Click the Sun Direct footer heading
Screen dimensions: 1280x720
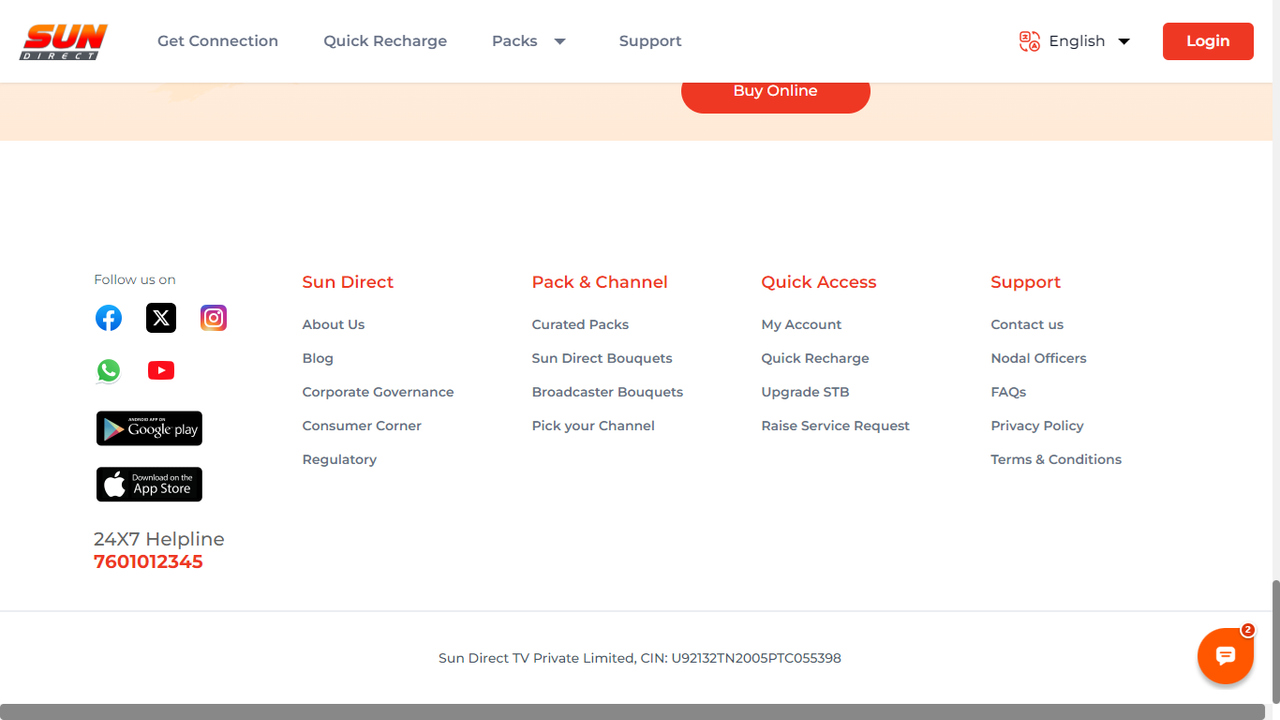click(x=348, y=282)
